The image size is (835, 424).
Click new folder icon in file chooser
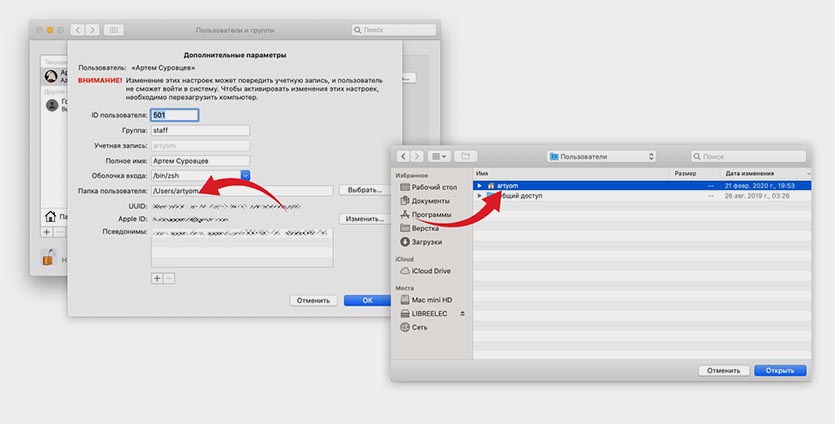pyautogui.click(x=465, y=157)
